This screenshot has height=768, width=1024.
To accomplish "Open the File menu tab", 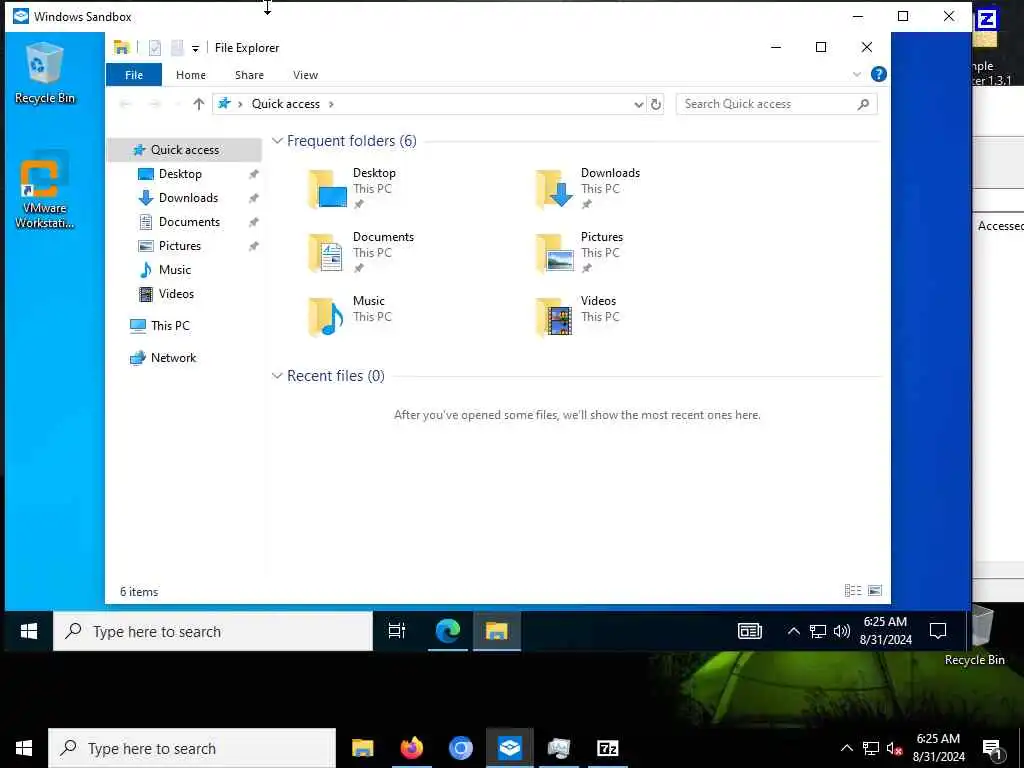I will (134, 74).
